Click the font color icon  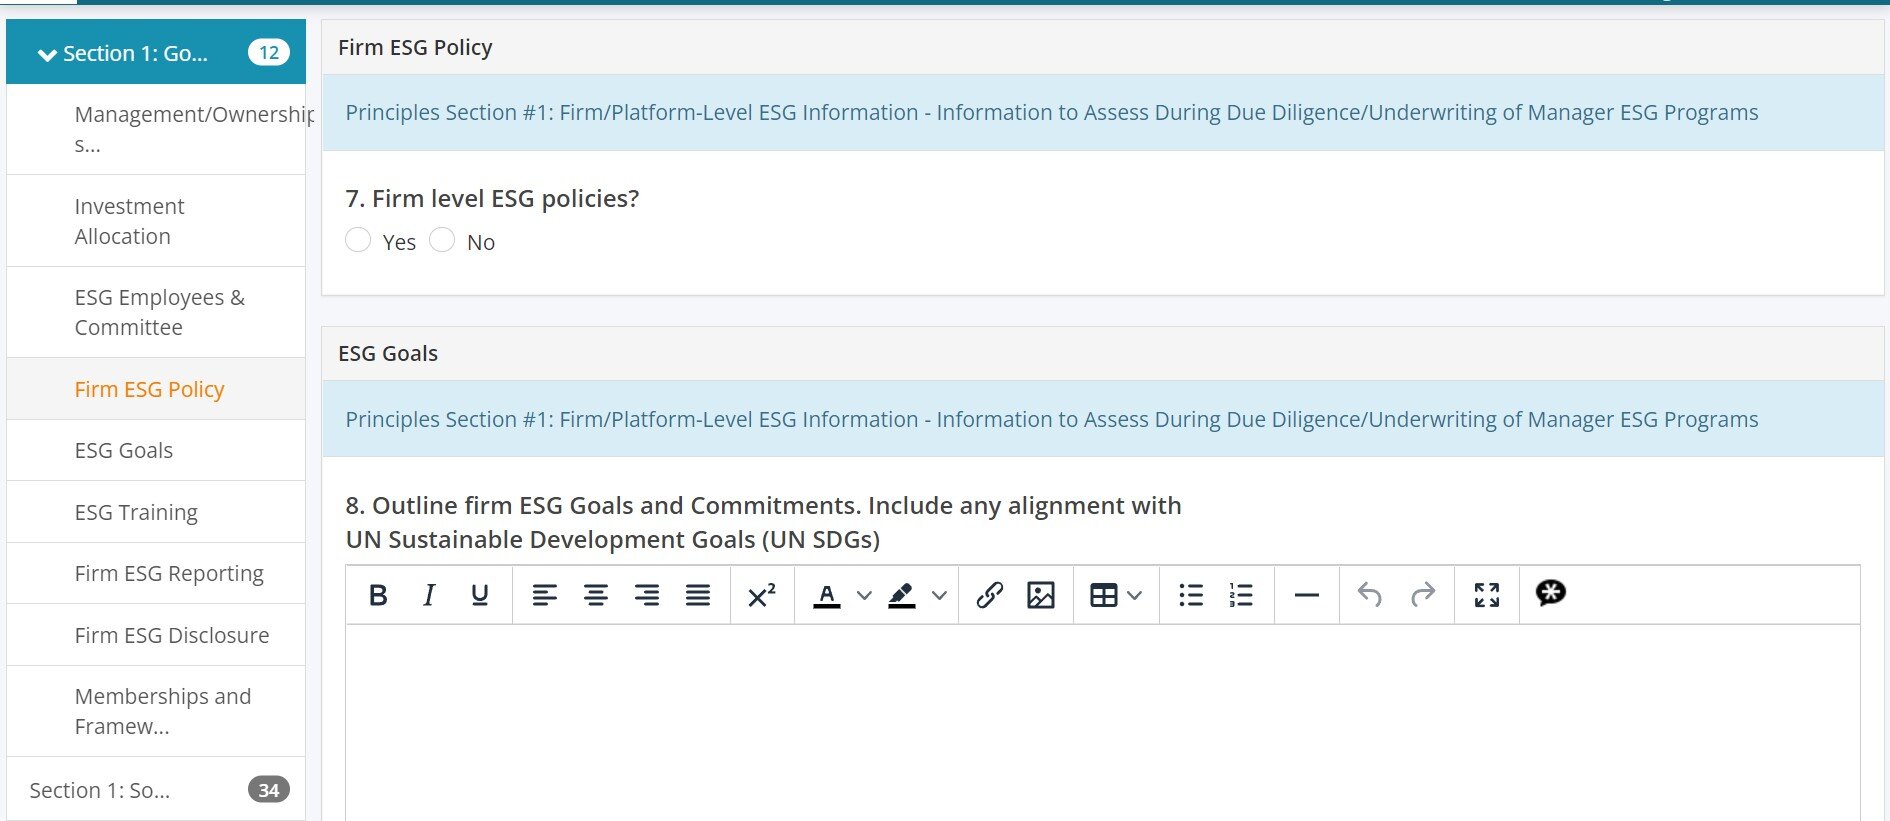tap(827, 595)
